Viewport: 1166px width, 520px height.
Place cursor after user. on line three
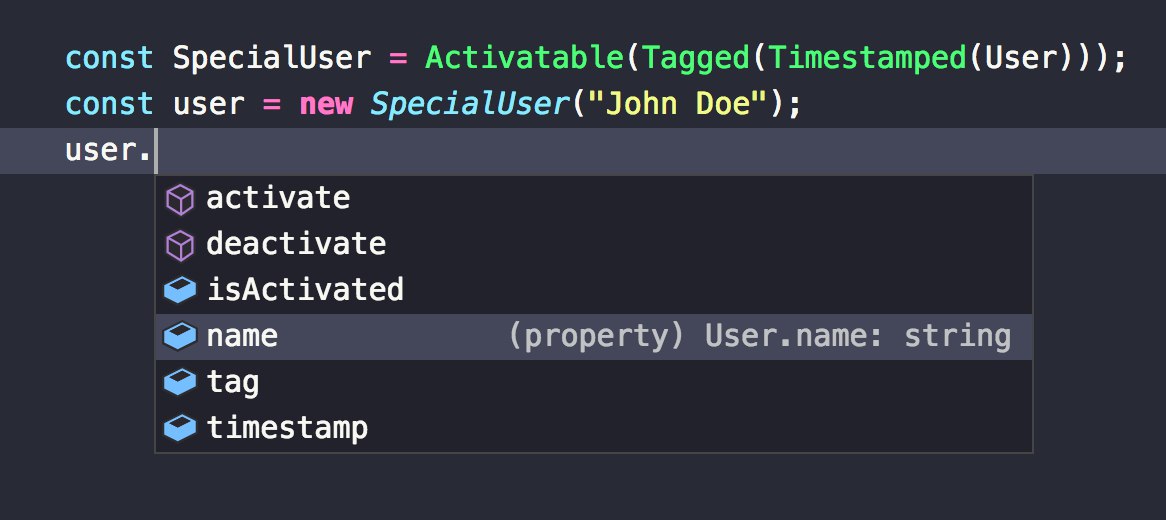point(157,151)
